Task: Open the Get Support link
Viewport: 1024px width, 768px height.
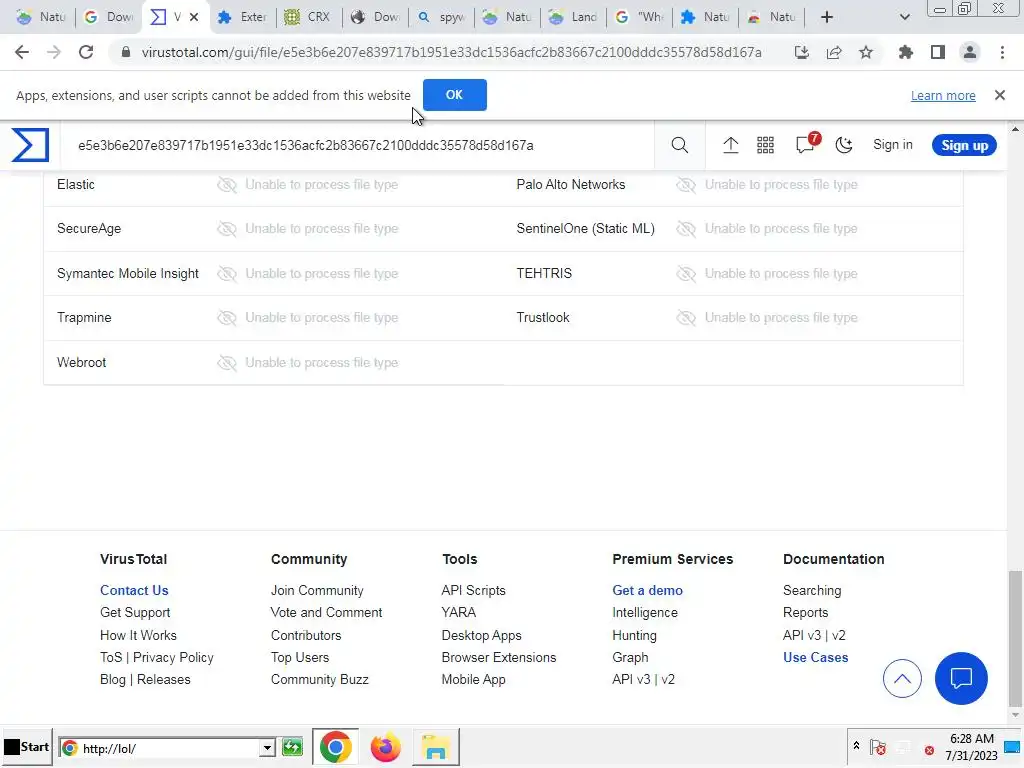Action: (135, 613)
